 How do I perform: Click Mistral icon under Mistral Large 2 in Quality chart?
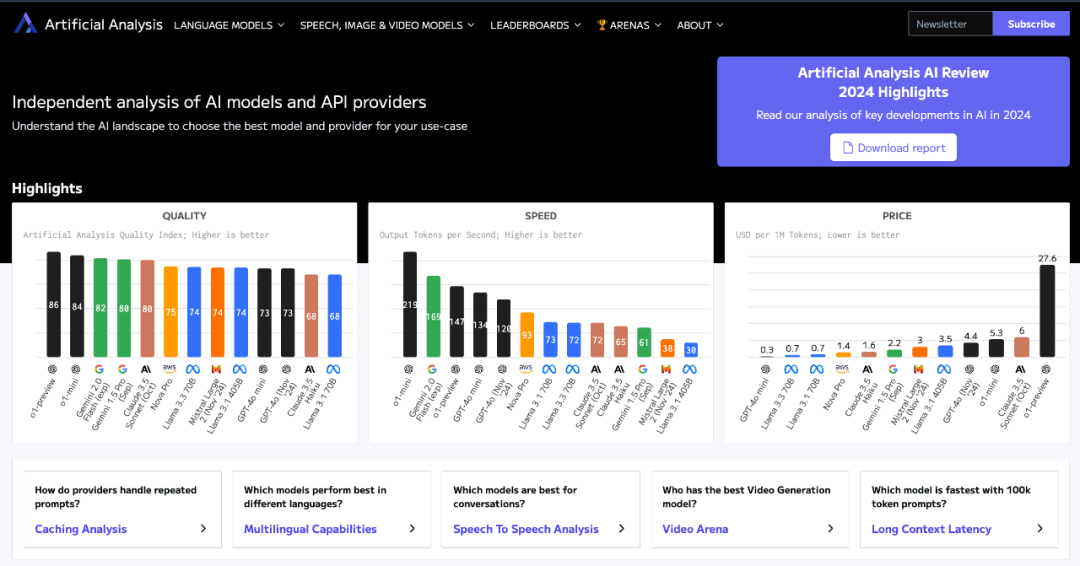click(x=216, y=370)
